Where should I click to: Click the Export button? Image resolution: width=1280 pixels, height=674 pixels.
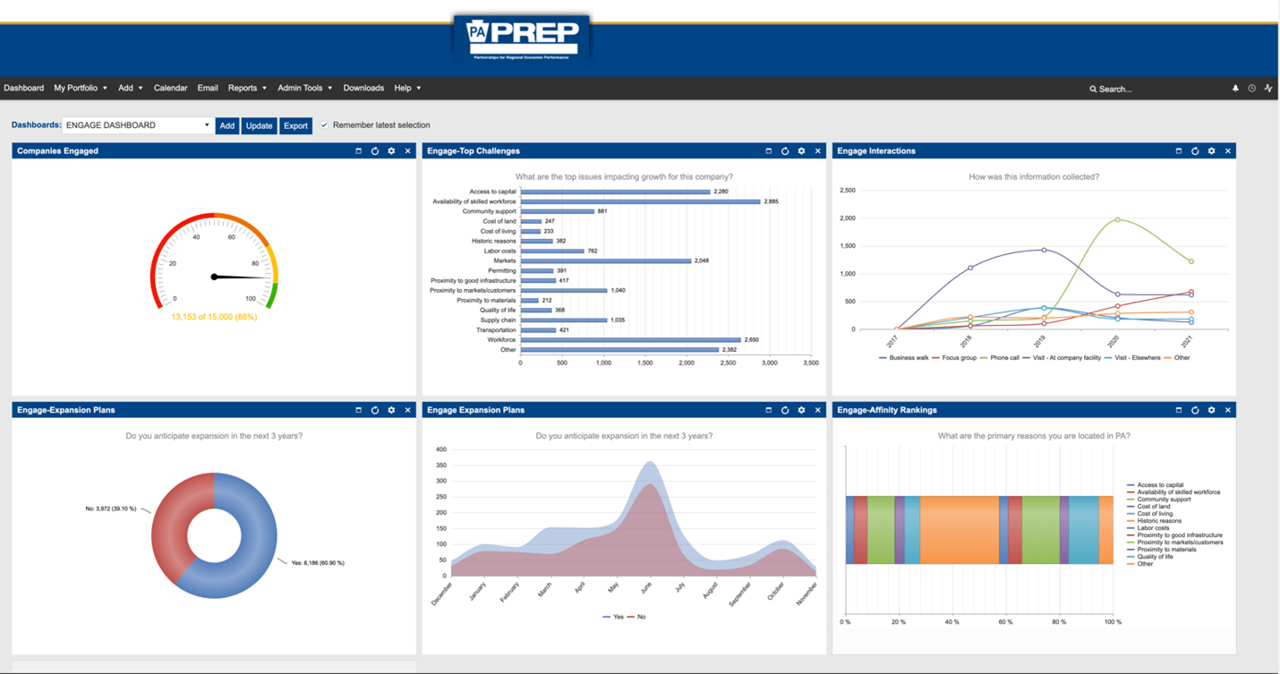[x=295, y=125]
